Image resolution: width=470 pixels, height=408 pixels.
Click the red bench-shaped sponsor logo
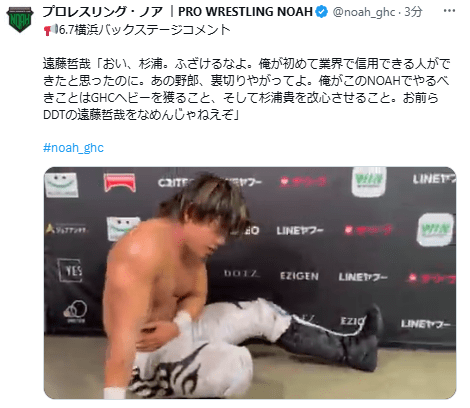[120, 183]
